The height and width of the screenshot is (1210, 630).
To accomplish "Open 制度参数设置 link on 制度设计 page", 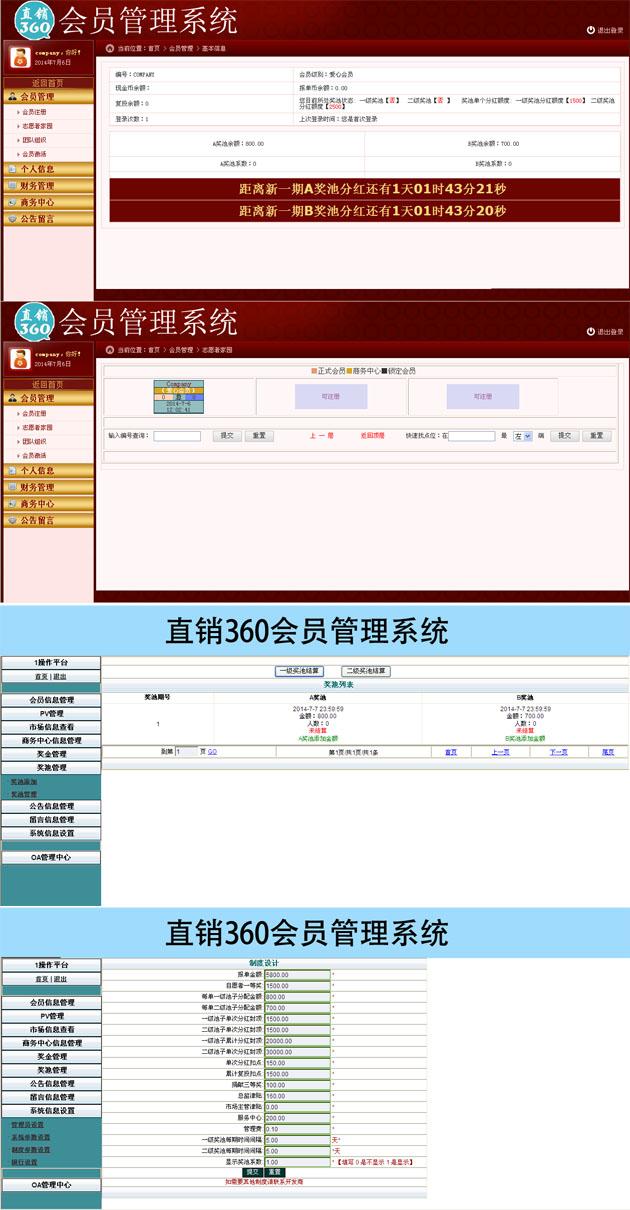I will [x=30, y=1150].
